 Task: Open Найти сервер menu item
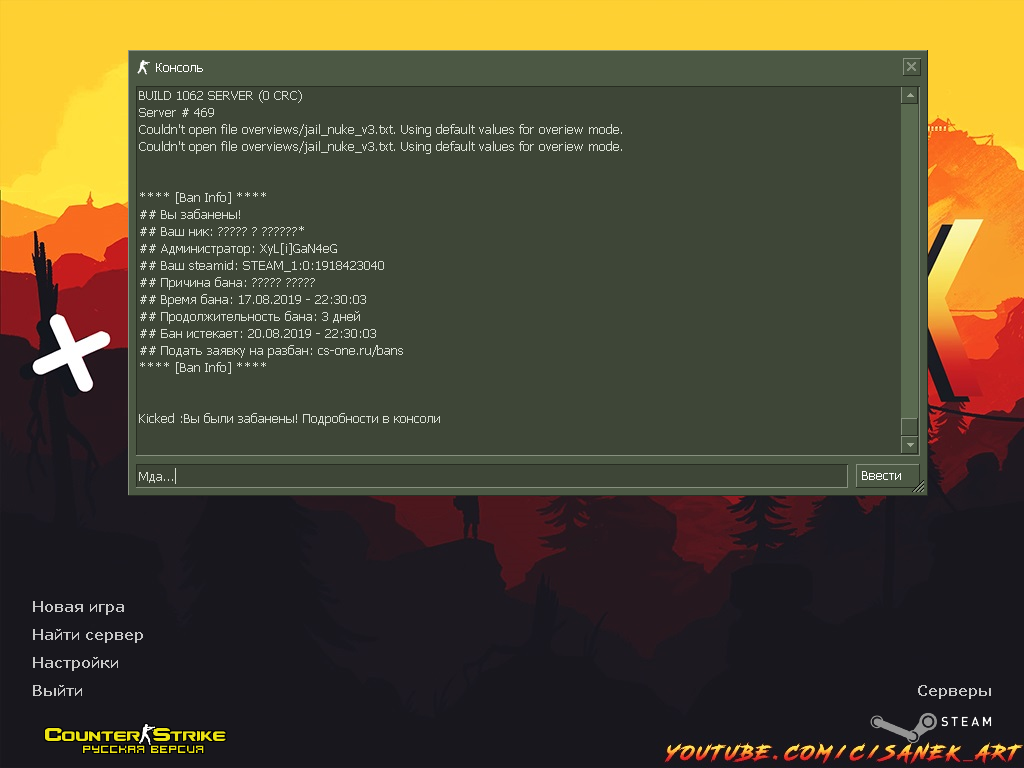[88, 635]
